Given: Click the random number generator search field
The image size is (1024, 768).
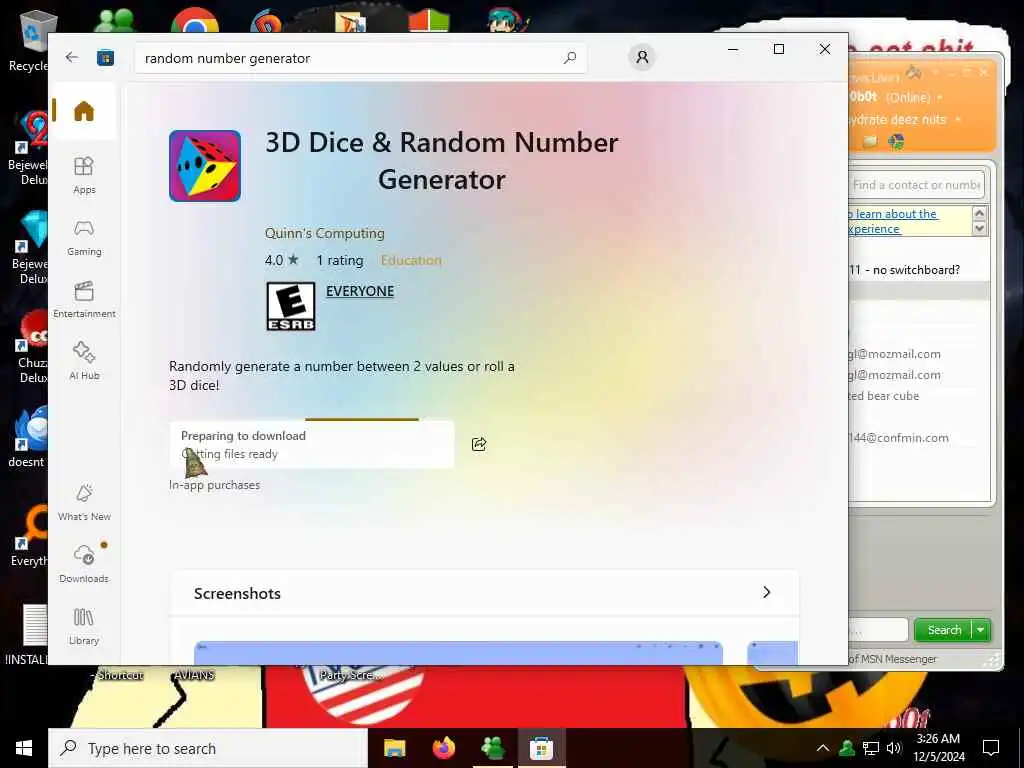Looking at the screenshot, I should point(360,58).
